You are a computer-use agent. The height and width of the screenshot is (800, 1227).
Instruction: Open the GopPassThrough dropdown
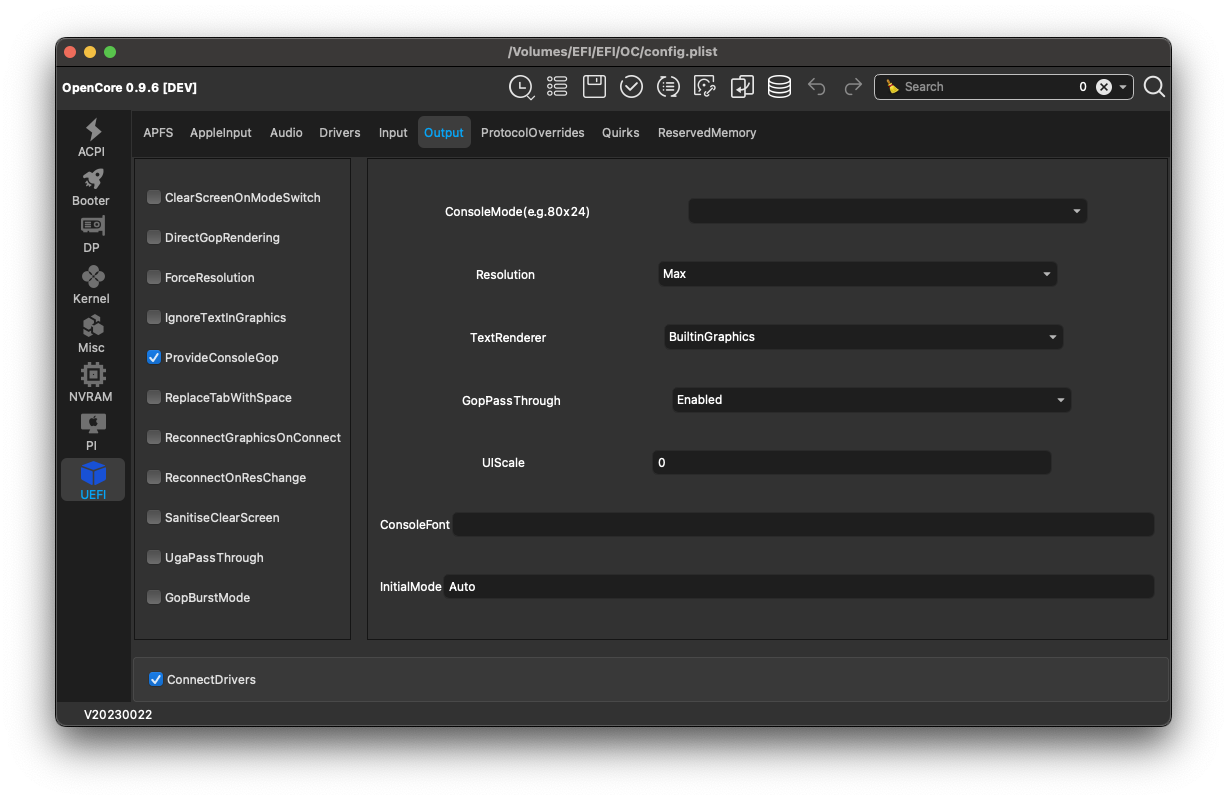(872, 400)
